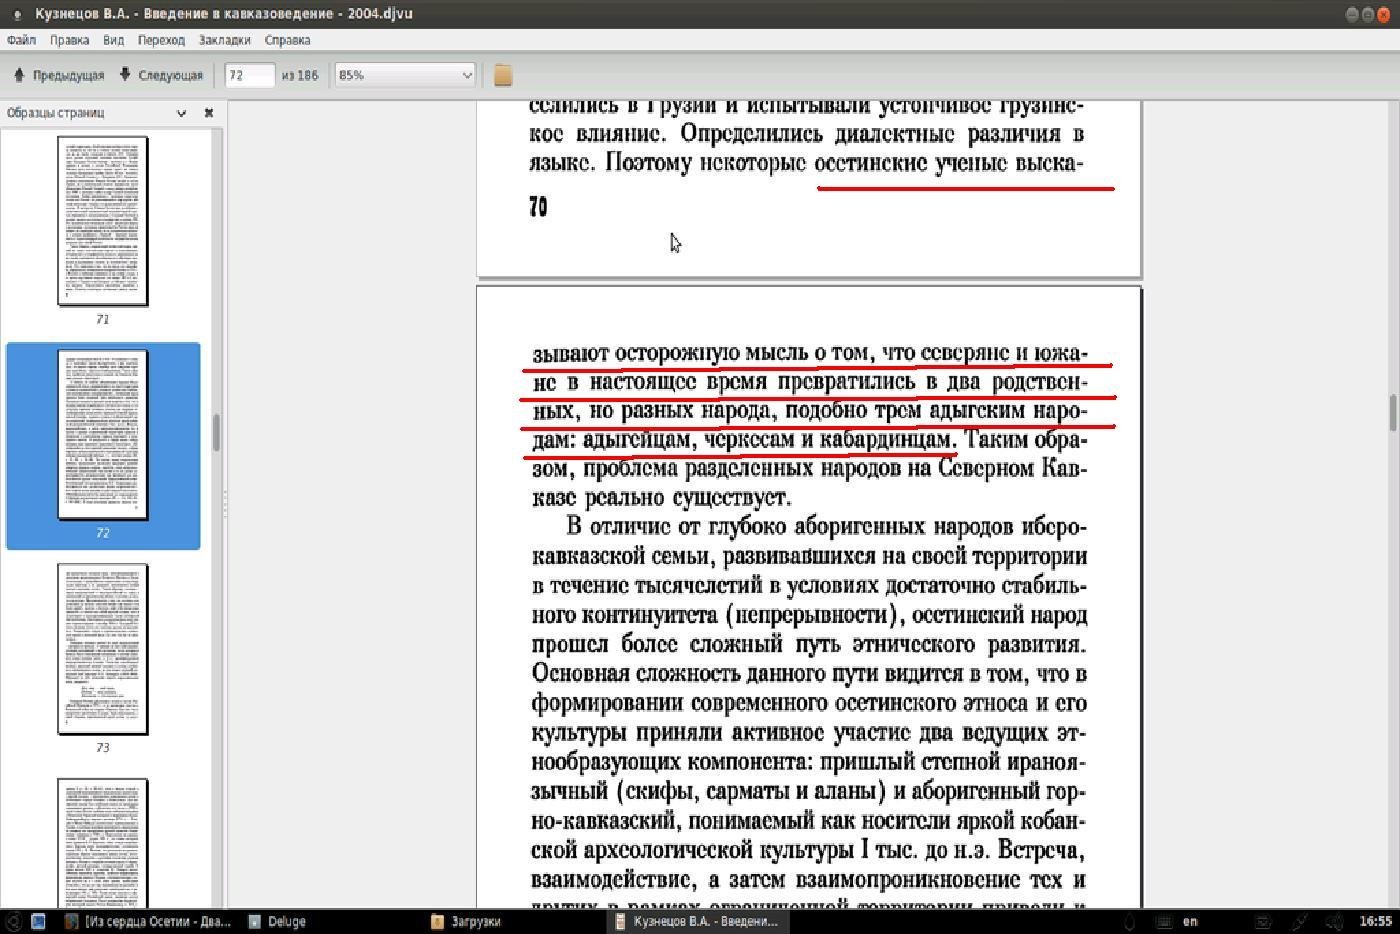Click the document's vertical scrollbar handle
The image size is (1400, 934).
(1392, 412)
